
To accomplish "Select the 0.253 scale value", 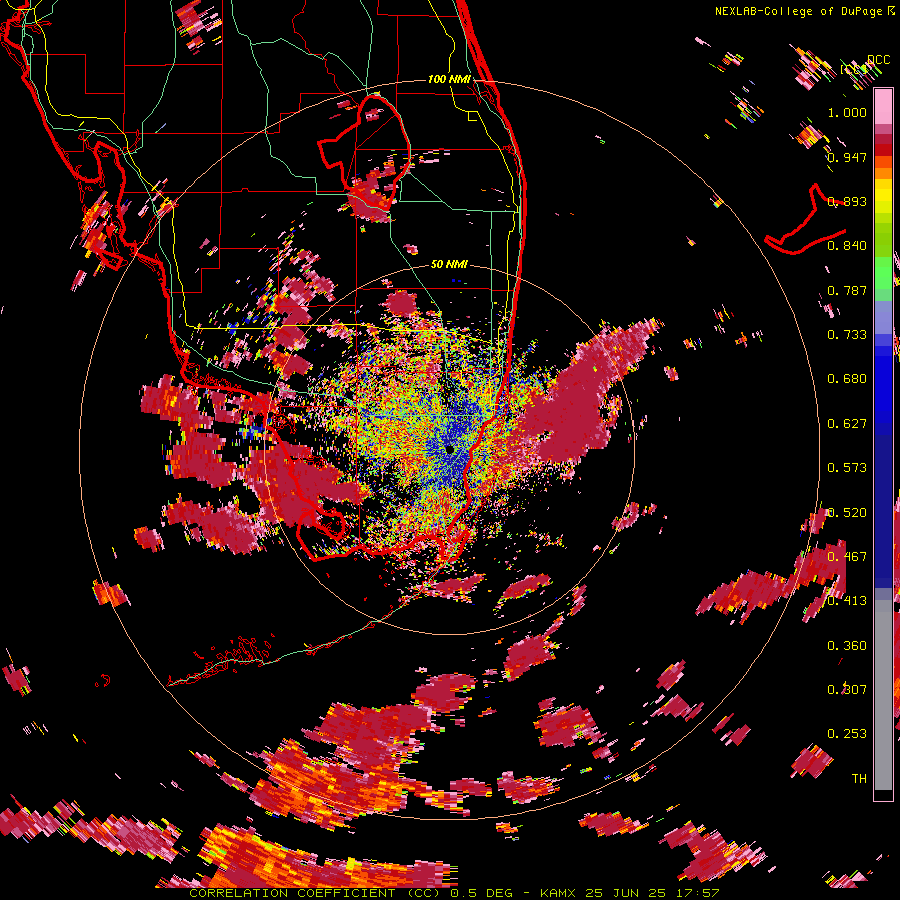I will click(x=847, y=734).
